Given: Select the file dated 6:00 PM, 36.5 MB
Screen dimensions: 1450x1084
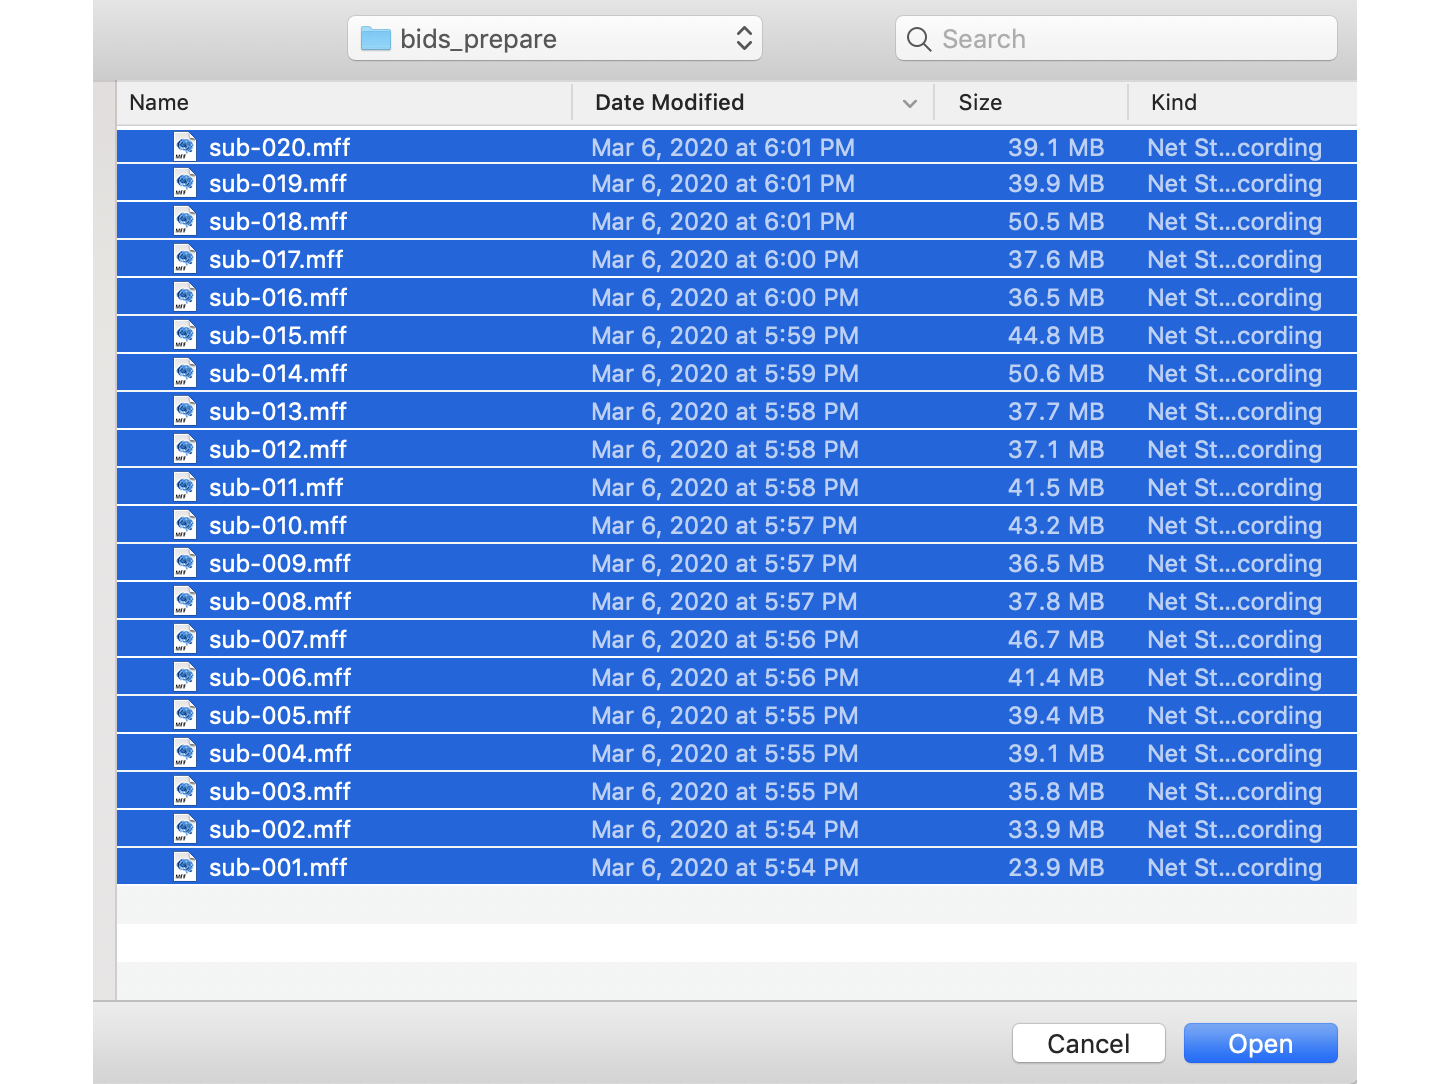Looking at the screenshot, I should (278, 298).
